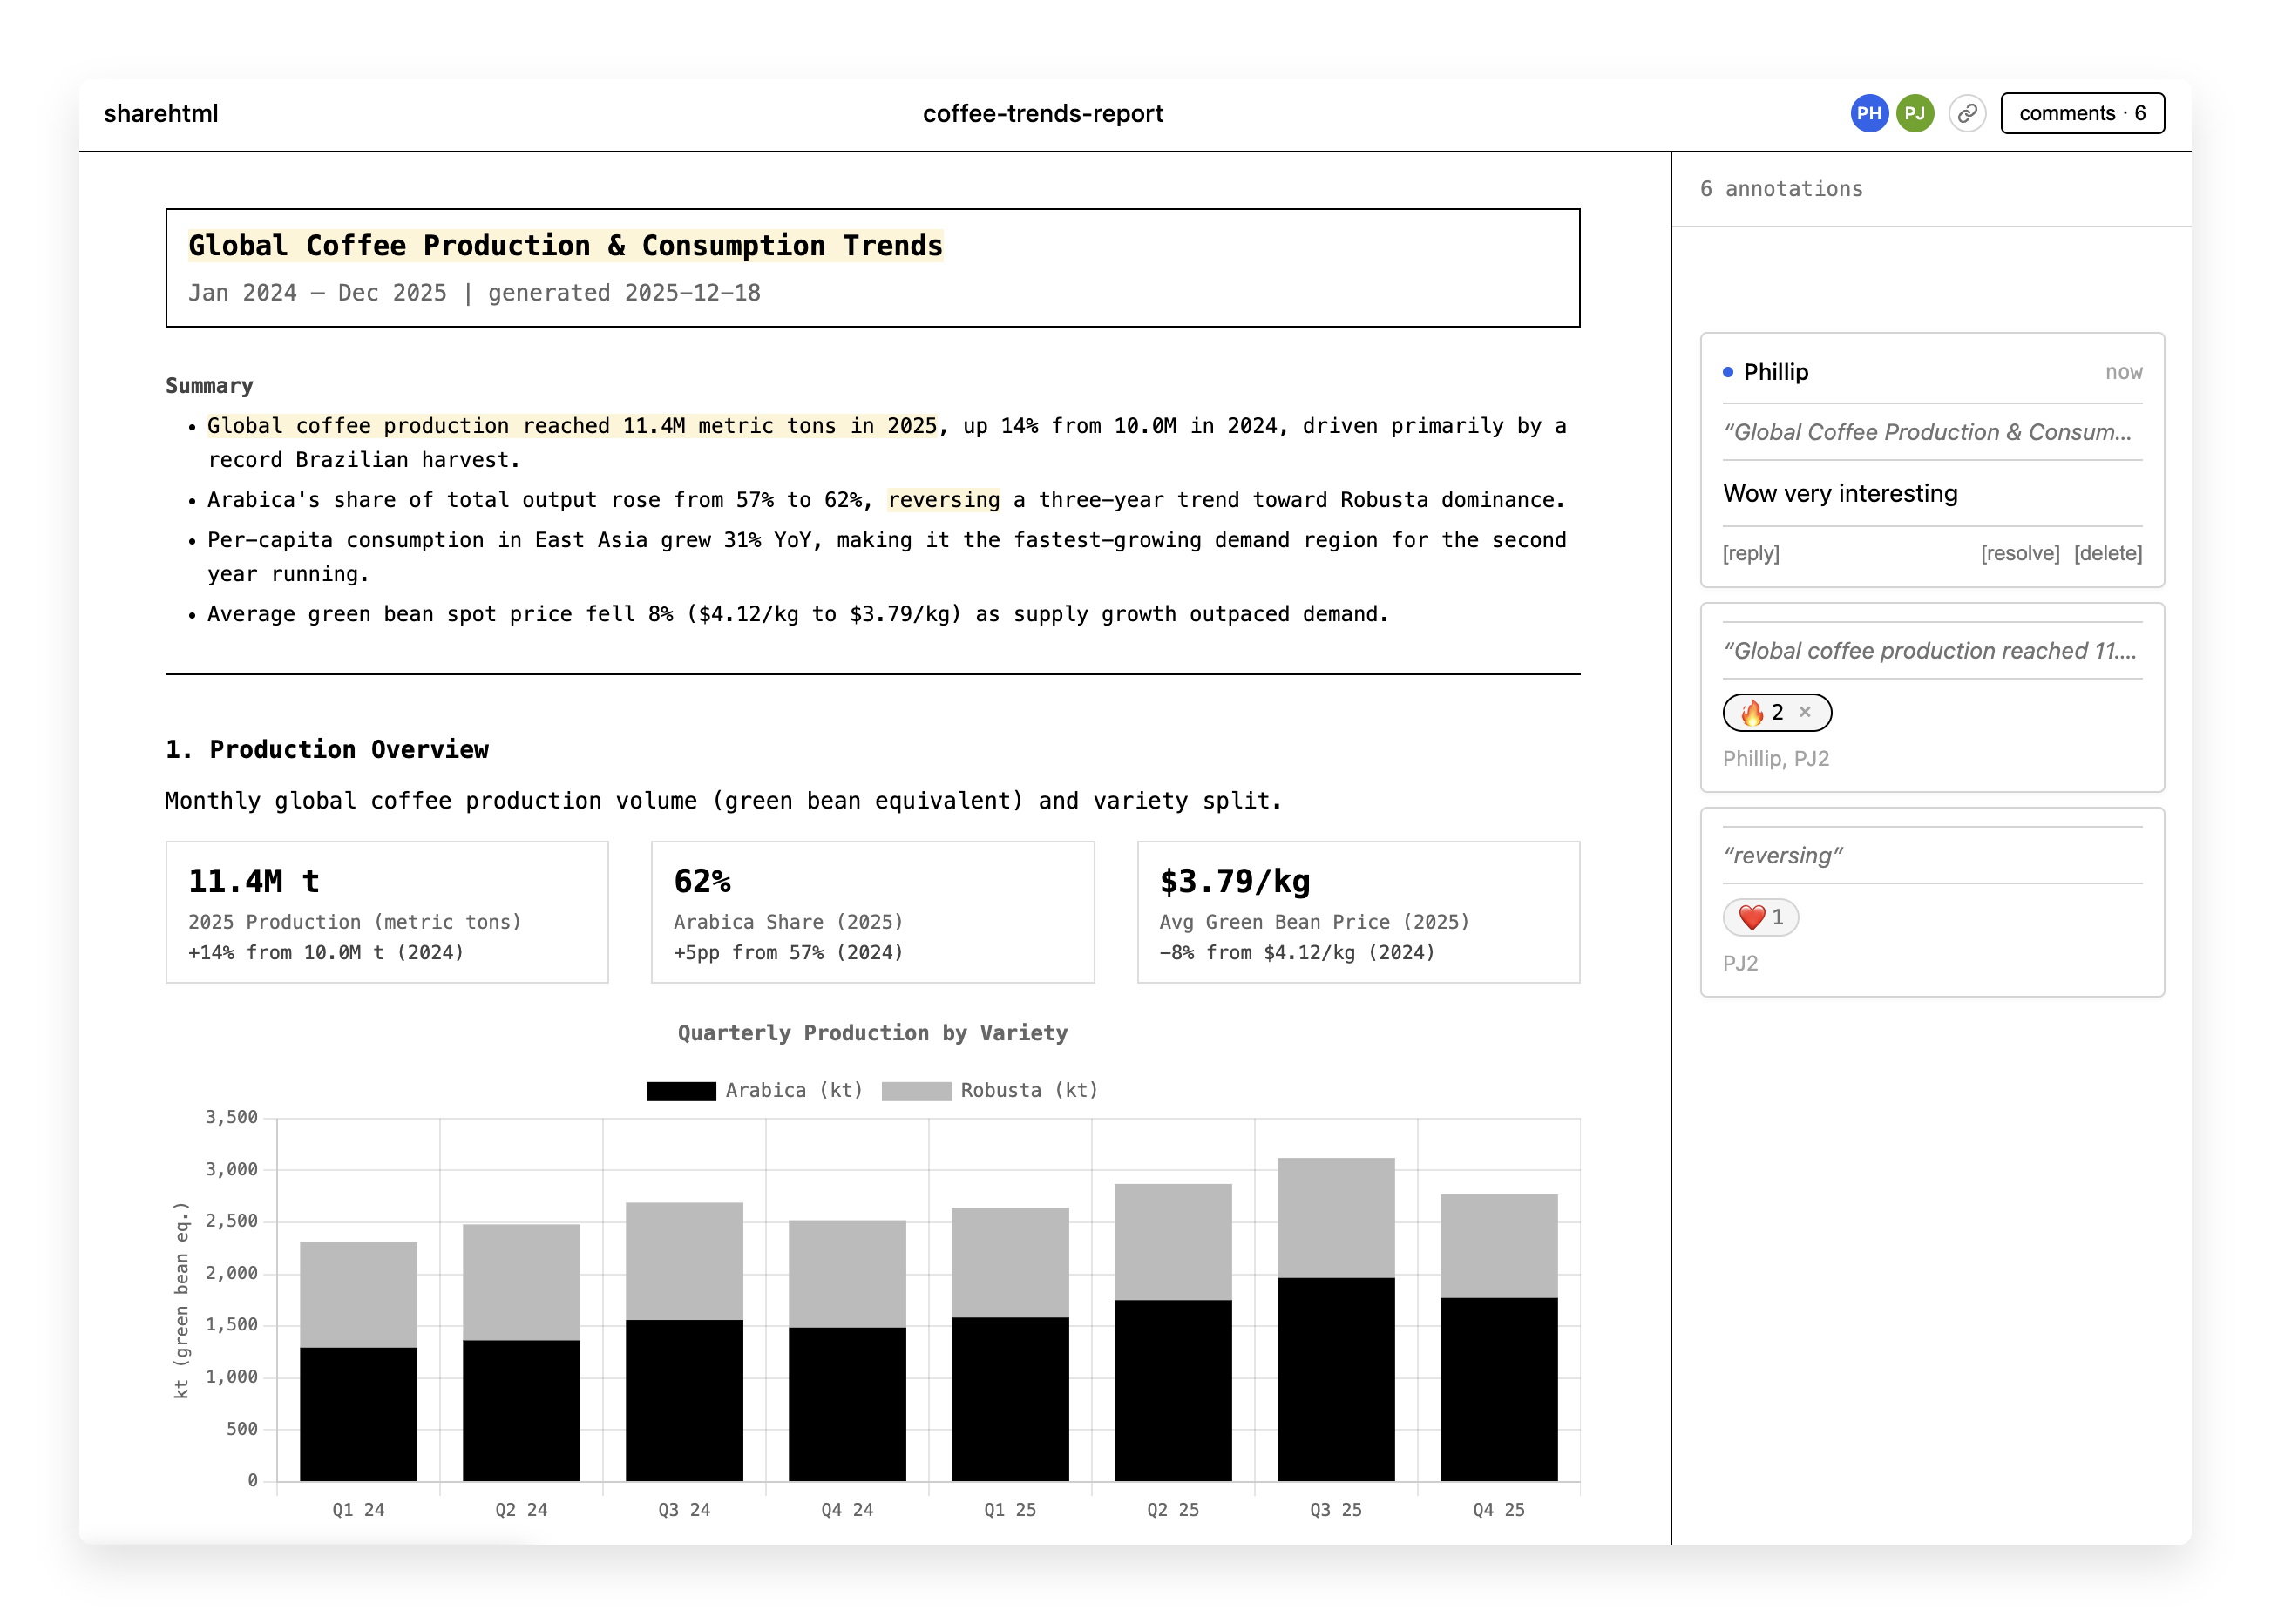Click highlighted title Global Coffee Production & Consumption Trends
Screen dimensions: 2271x1624
pyautogui.click(x=565, y=246)
